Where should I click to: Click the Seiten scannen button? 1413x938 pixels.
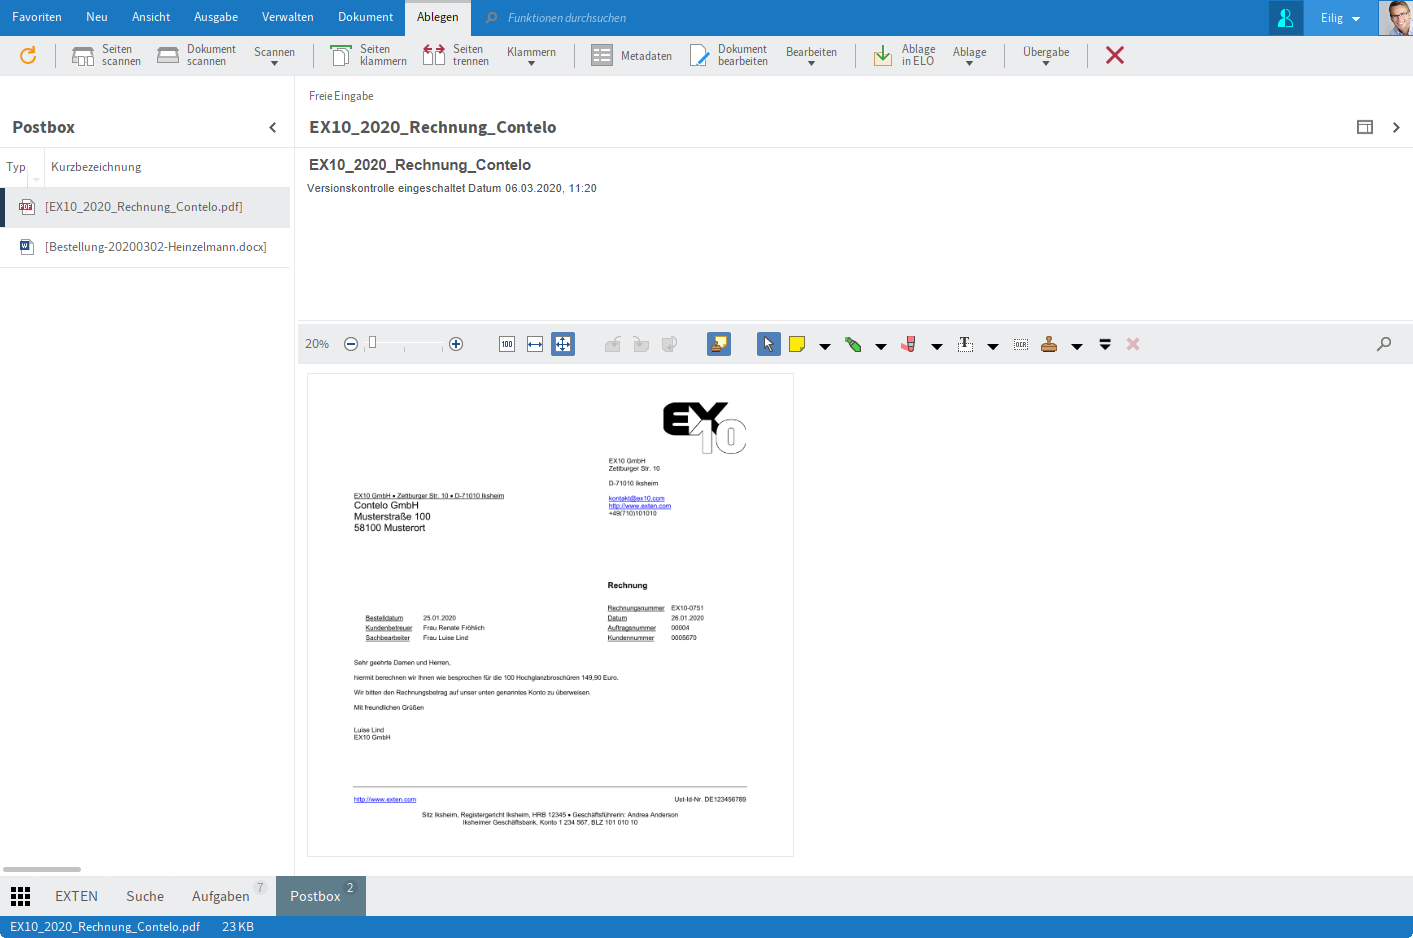tap(106, 56)
